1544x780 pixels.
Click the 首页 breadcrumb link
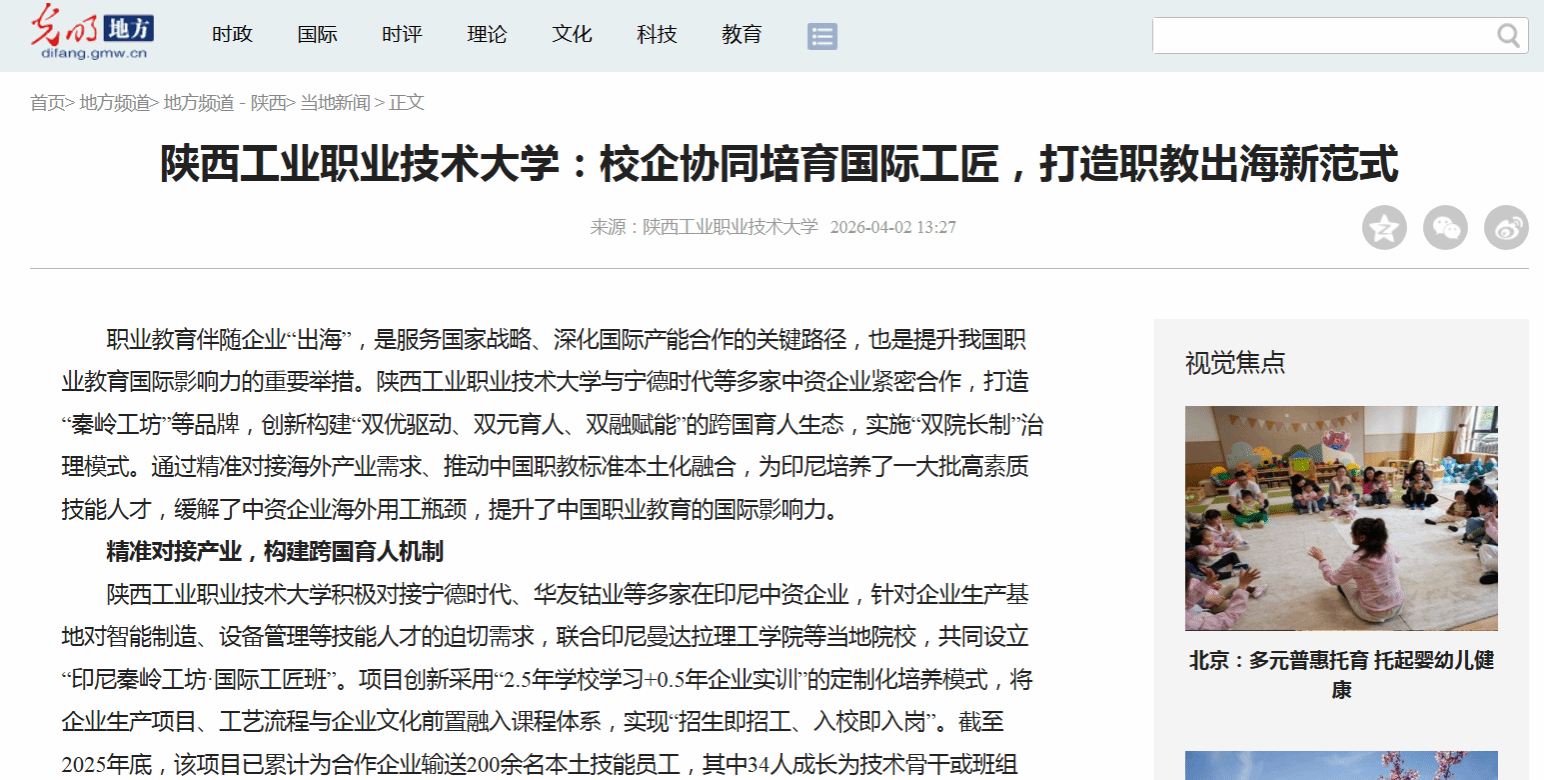click(x=47, y=103)
